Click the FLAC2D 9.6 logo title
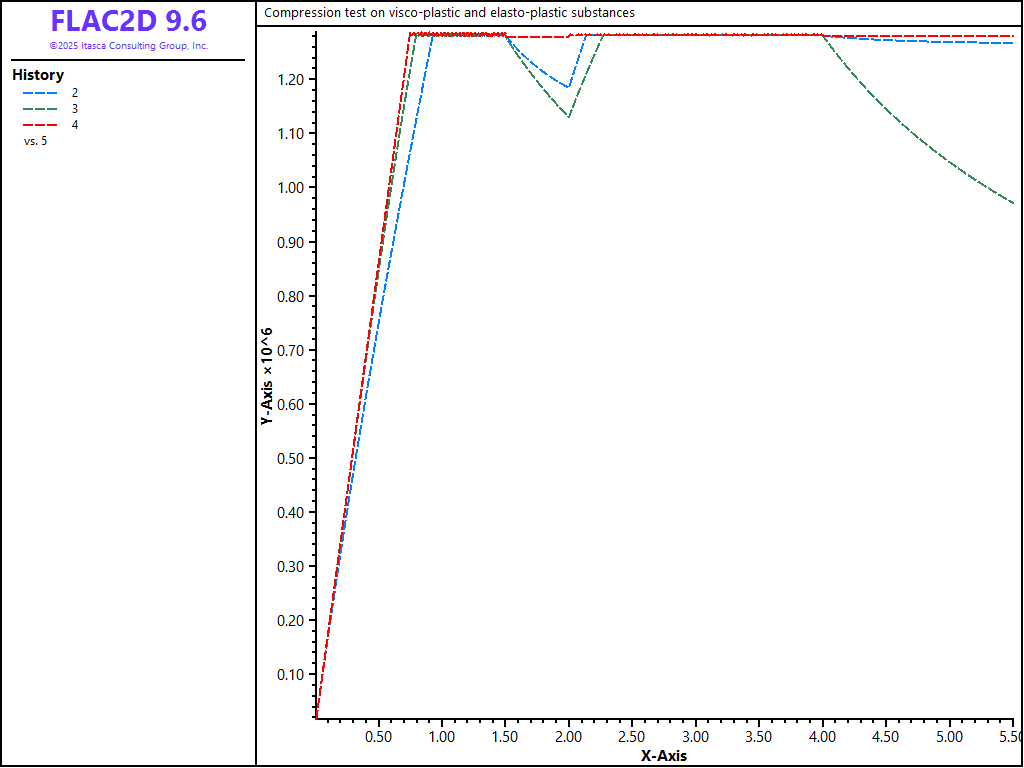The height and width of the screenshot is (768, 1024). [128, 21]
